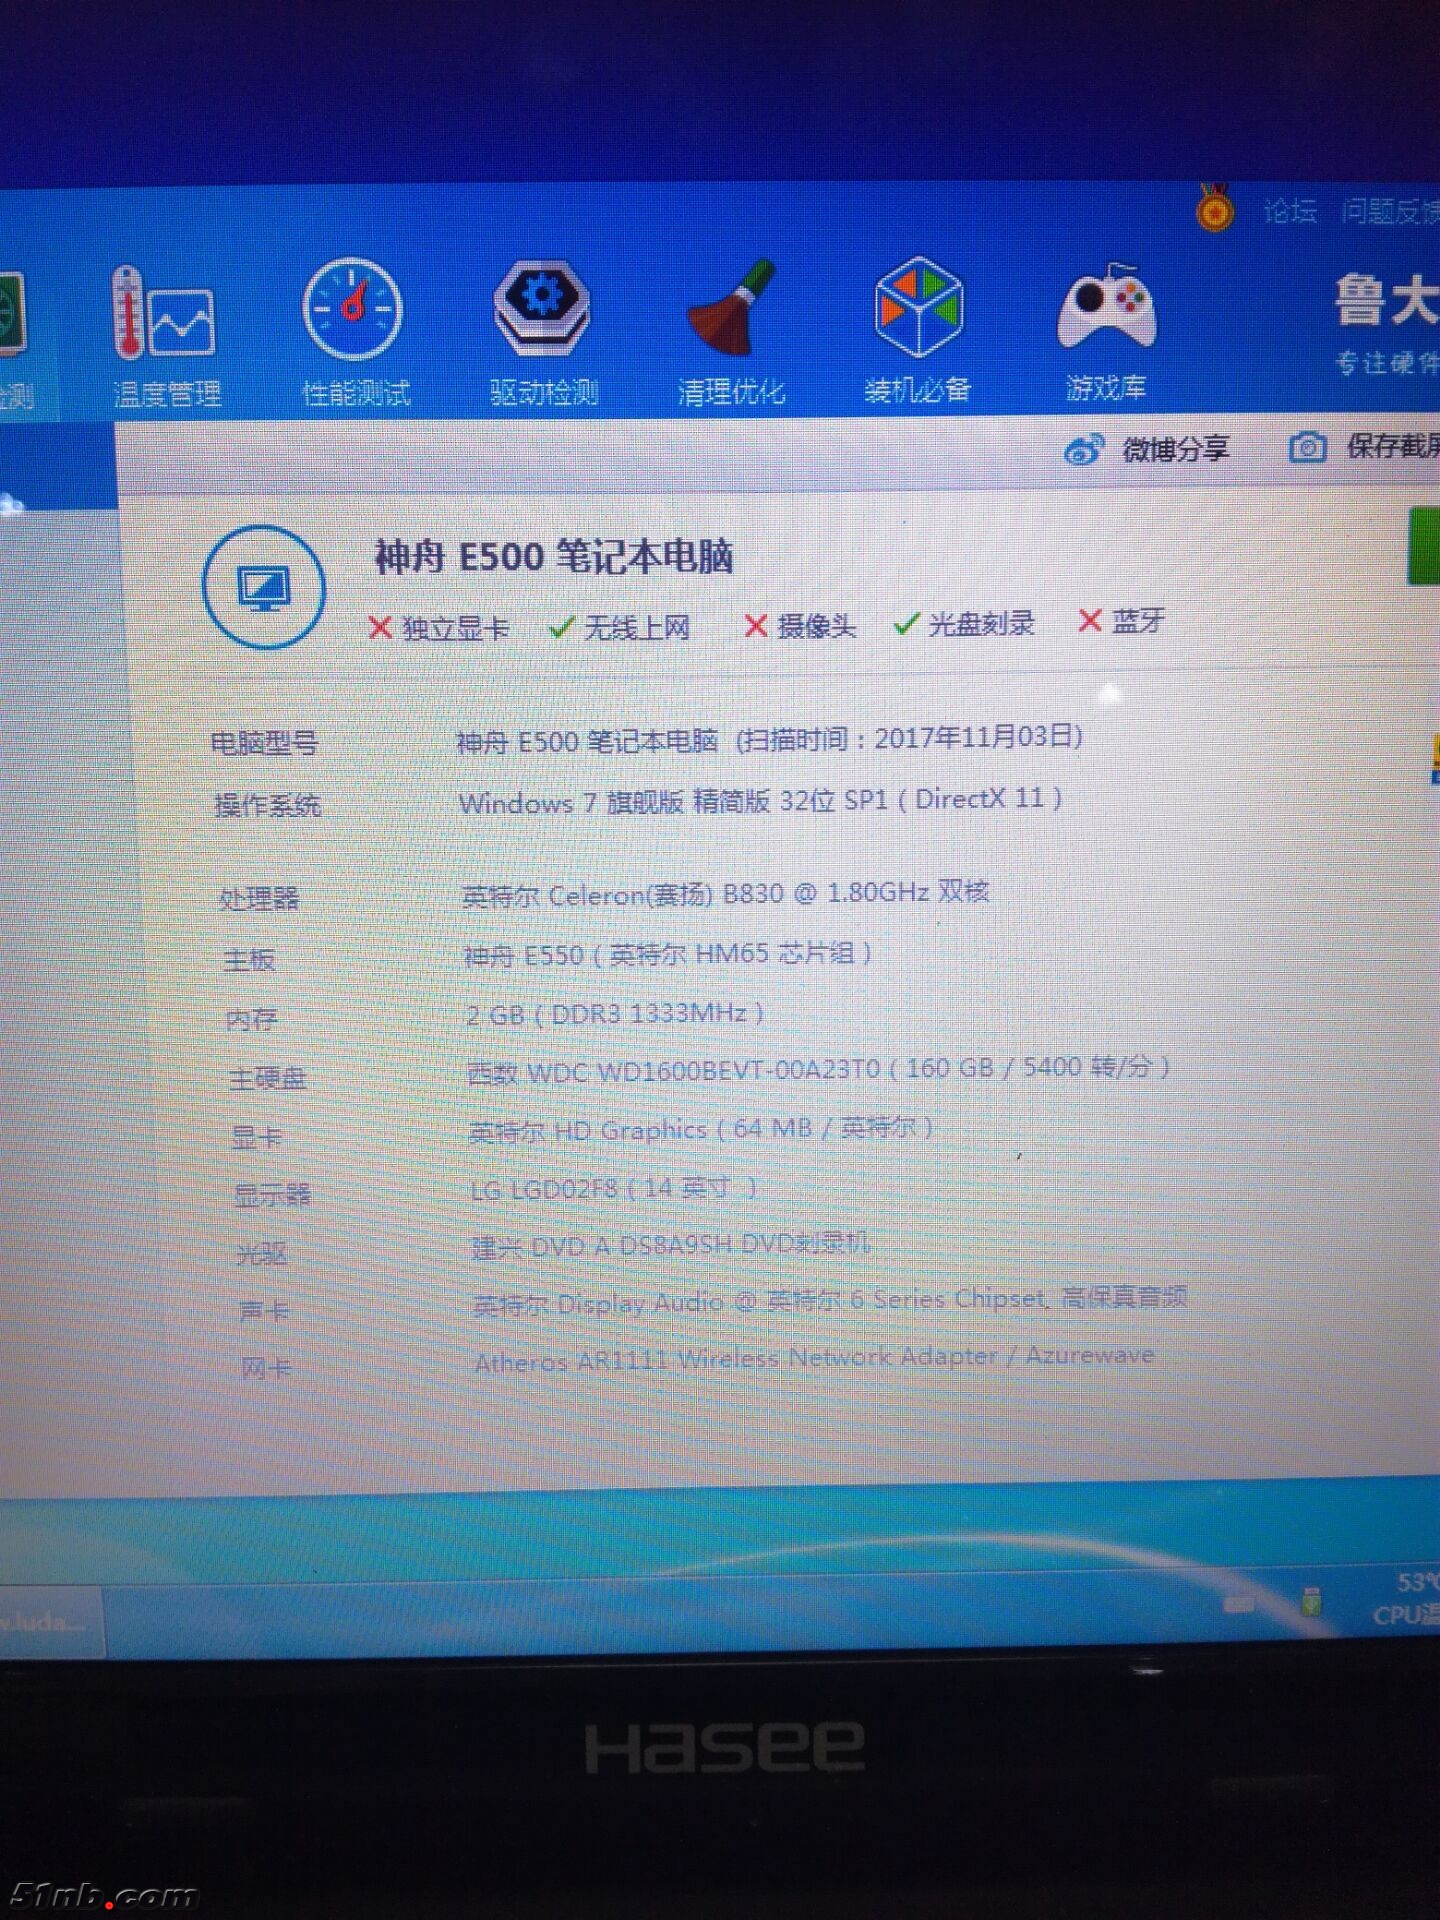
Task: Click the 独立显卡 status indicator
Action: (439, 628)
